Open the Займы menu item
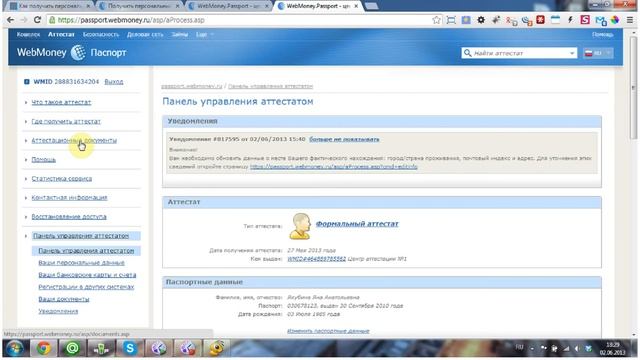Screen dimensions: 640x360 click(180, 35)
